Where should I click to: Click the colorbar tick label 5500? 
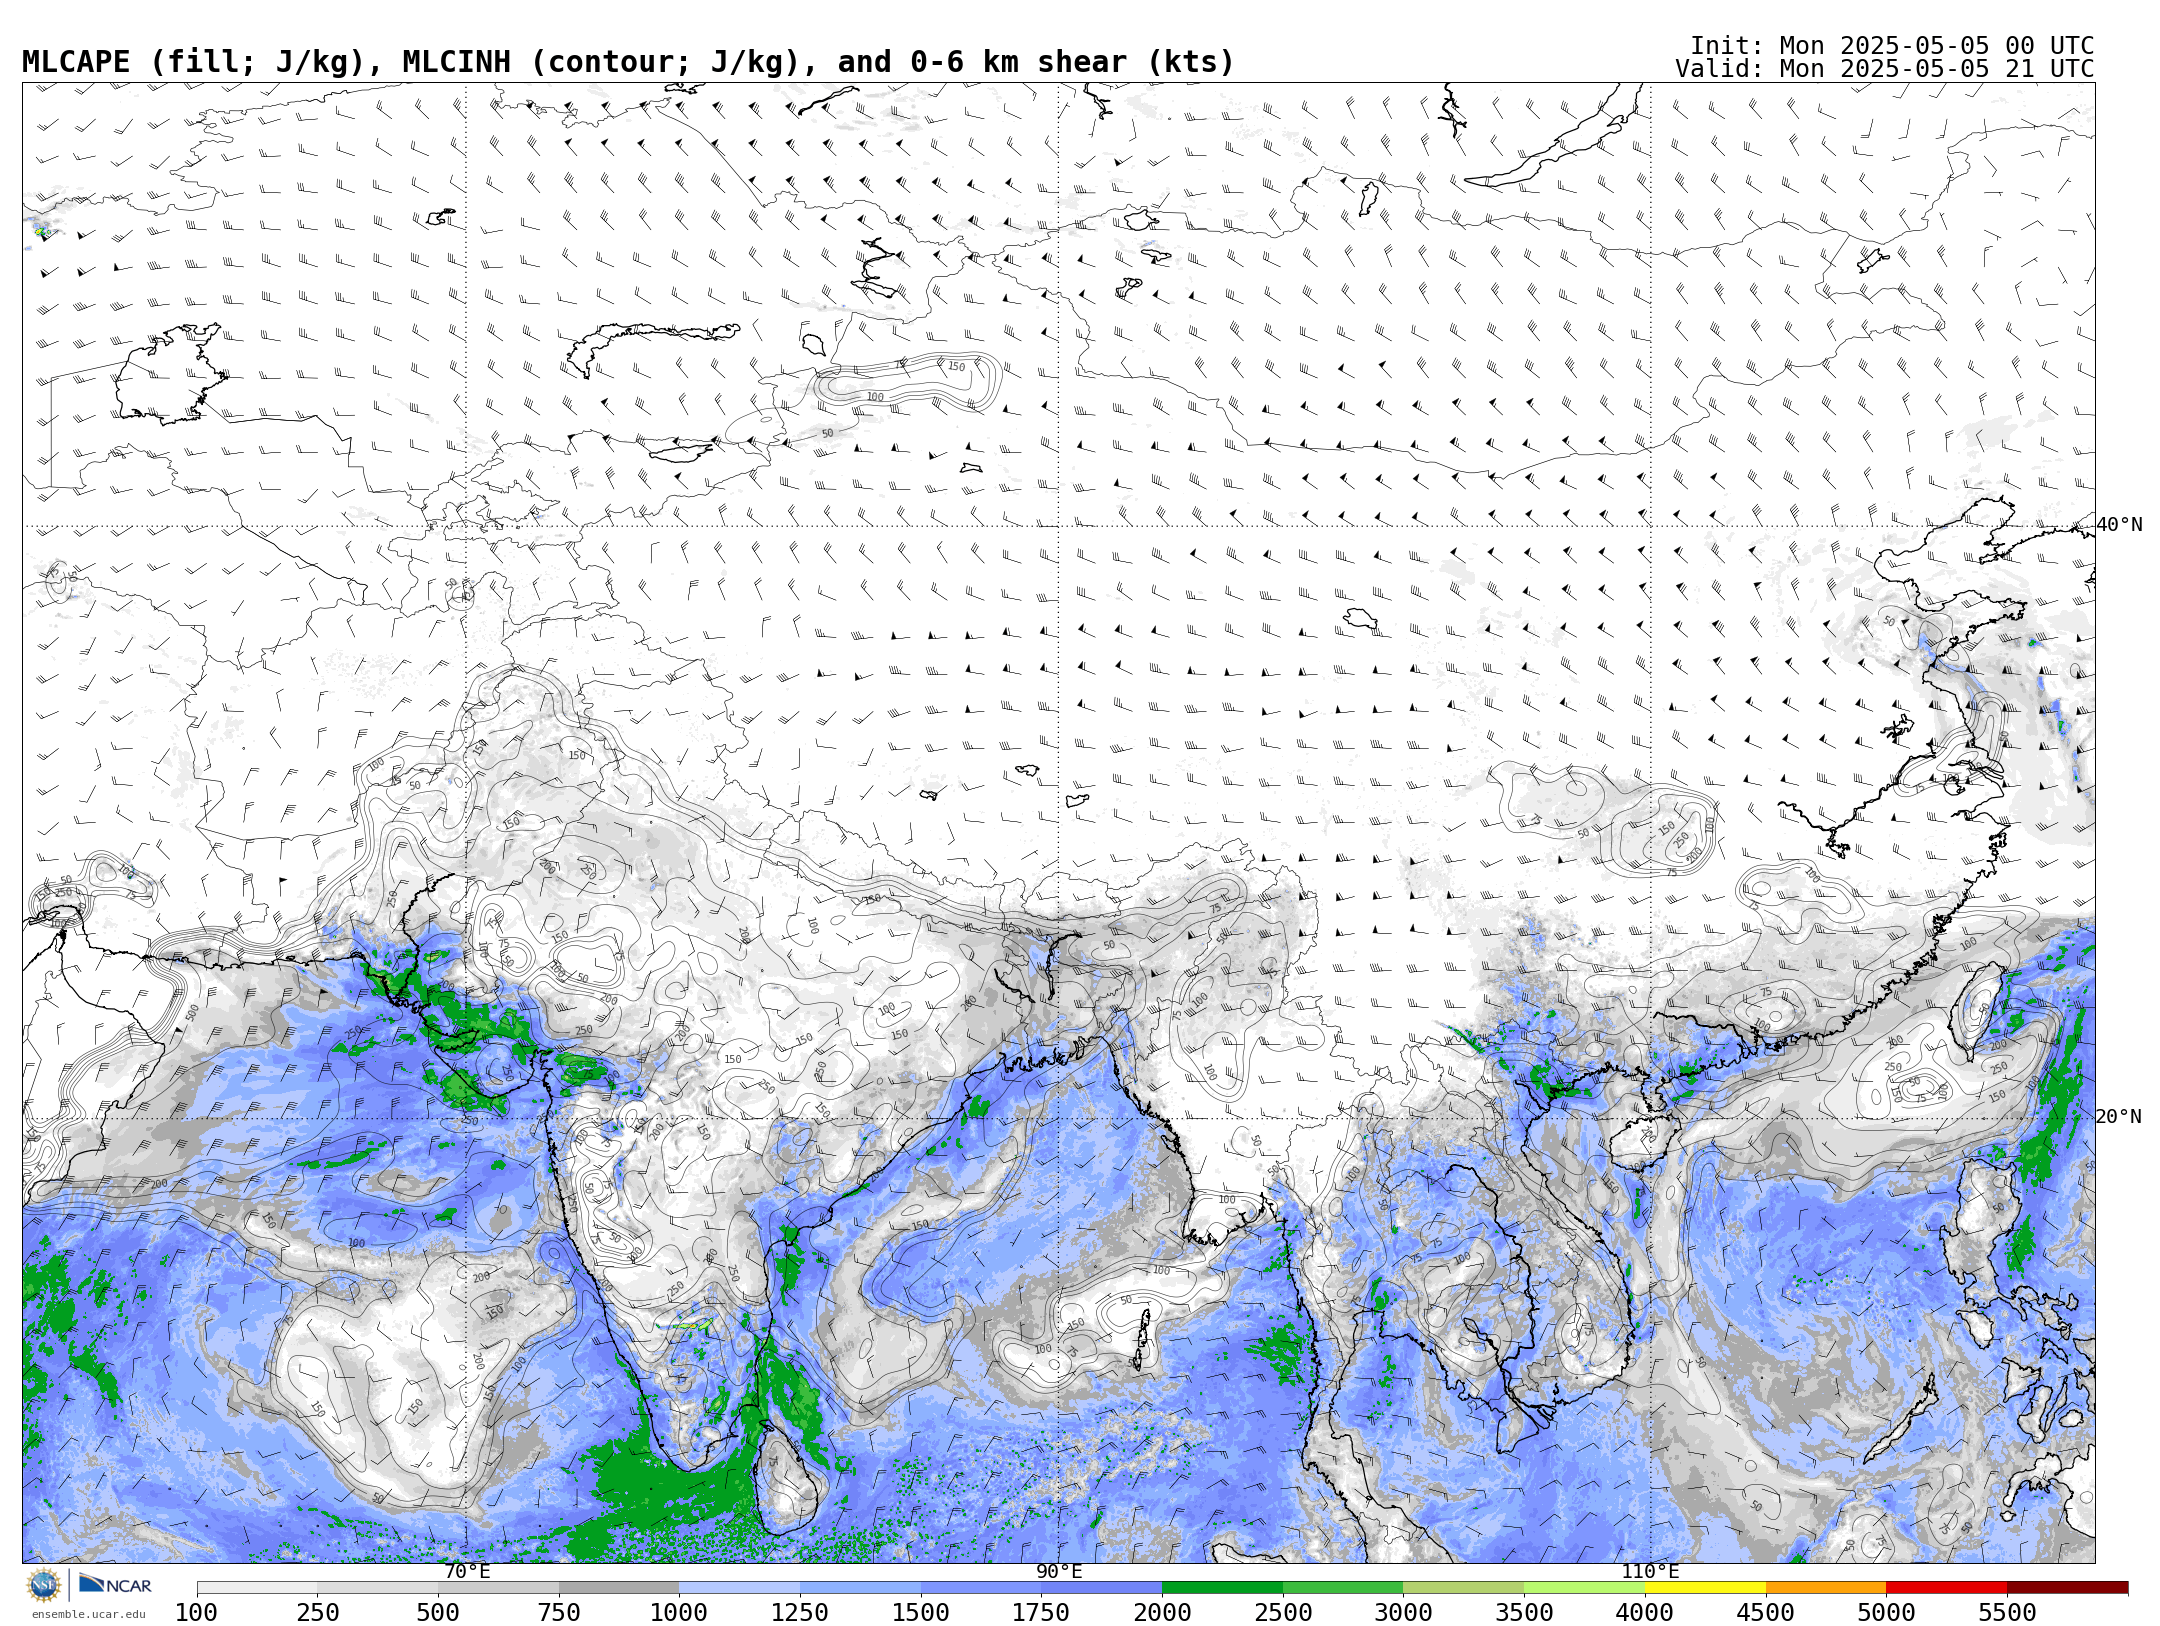2007,1613
